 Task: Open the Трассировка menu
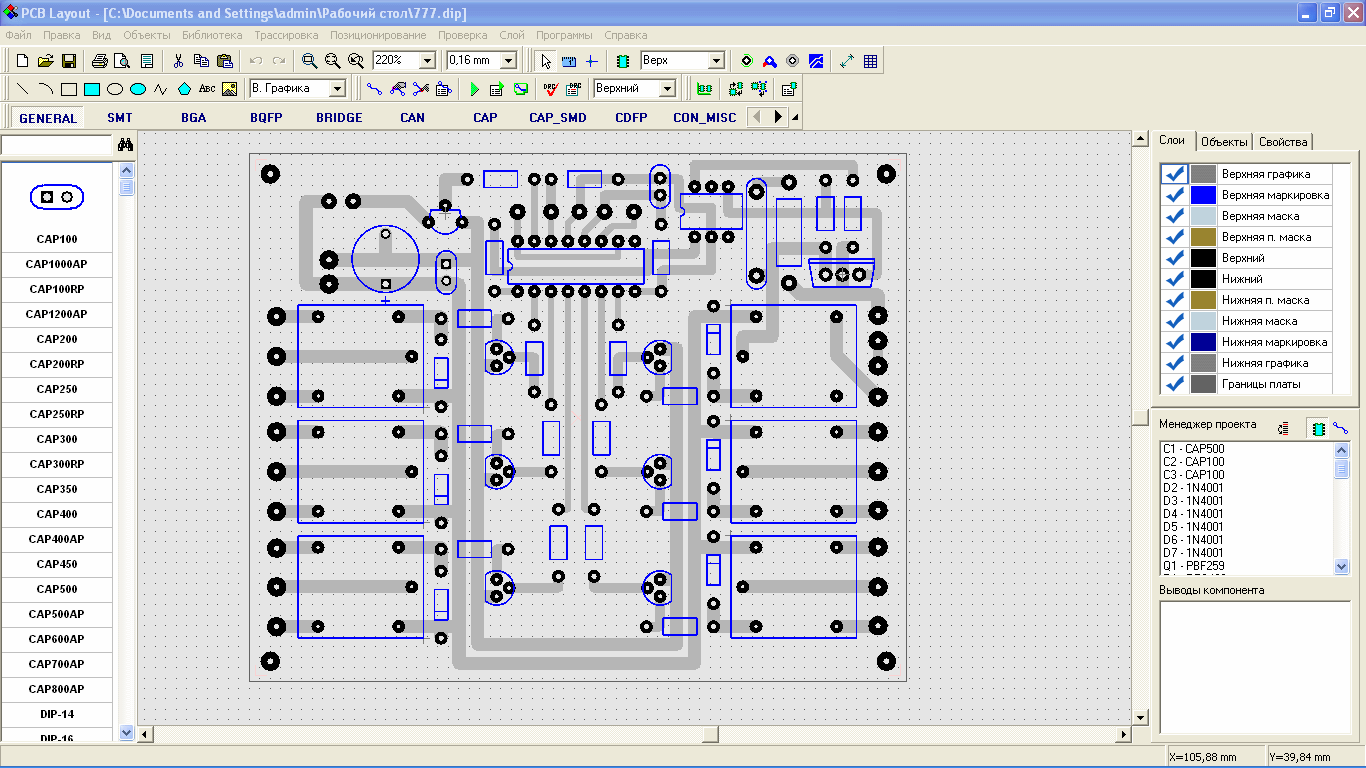[286, 35]
